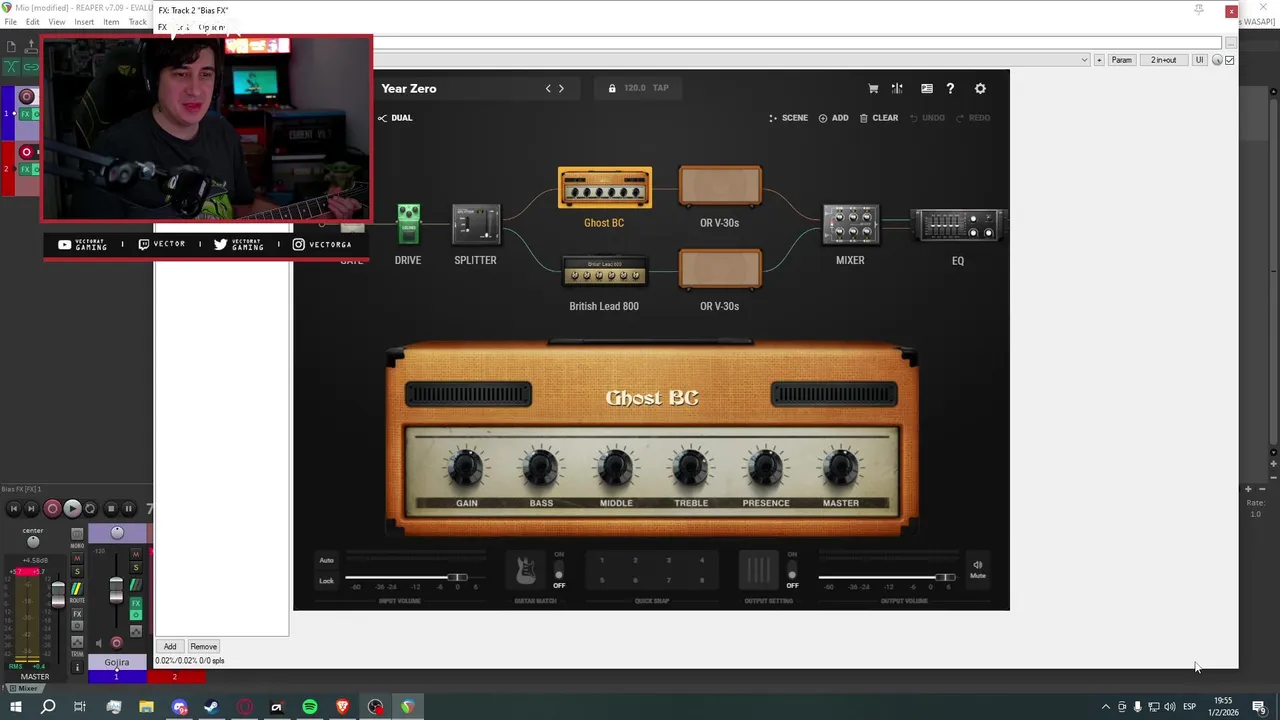Click the output volume slider handle

(x=944, y=577)
